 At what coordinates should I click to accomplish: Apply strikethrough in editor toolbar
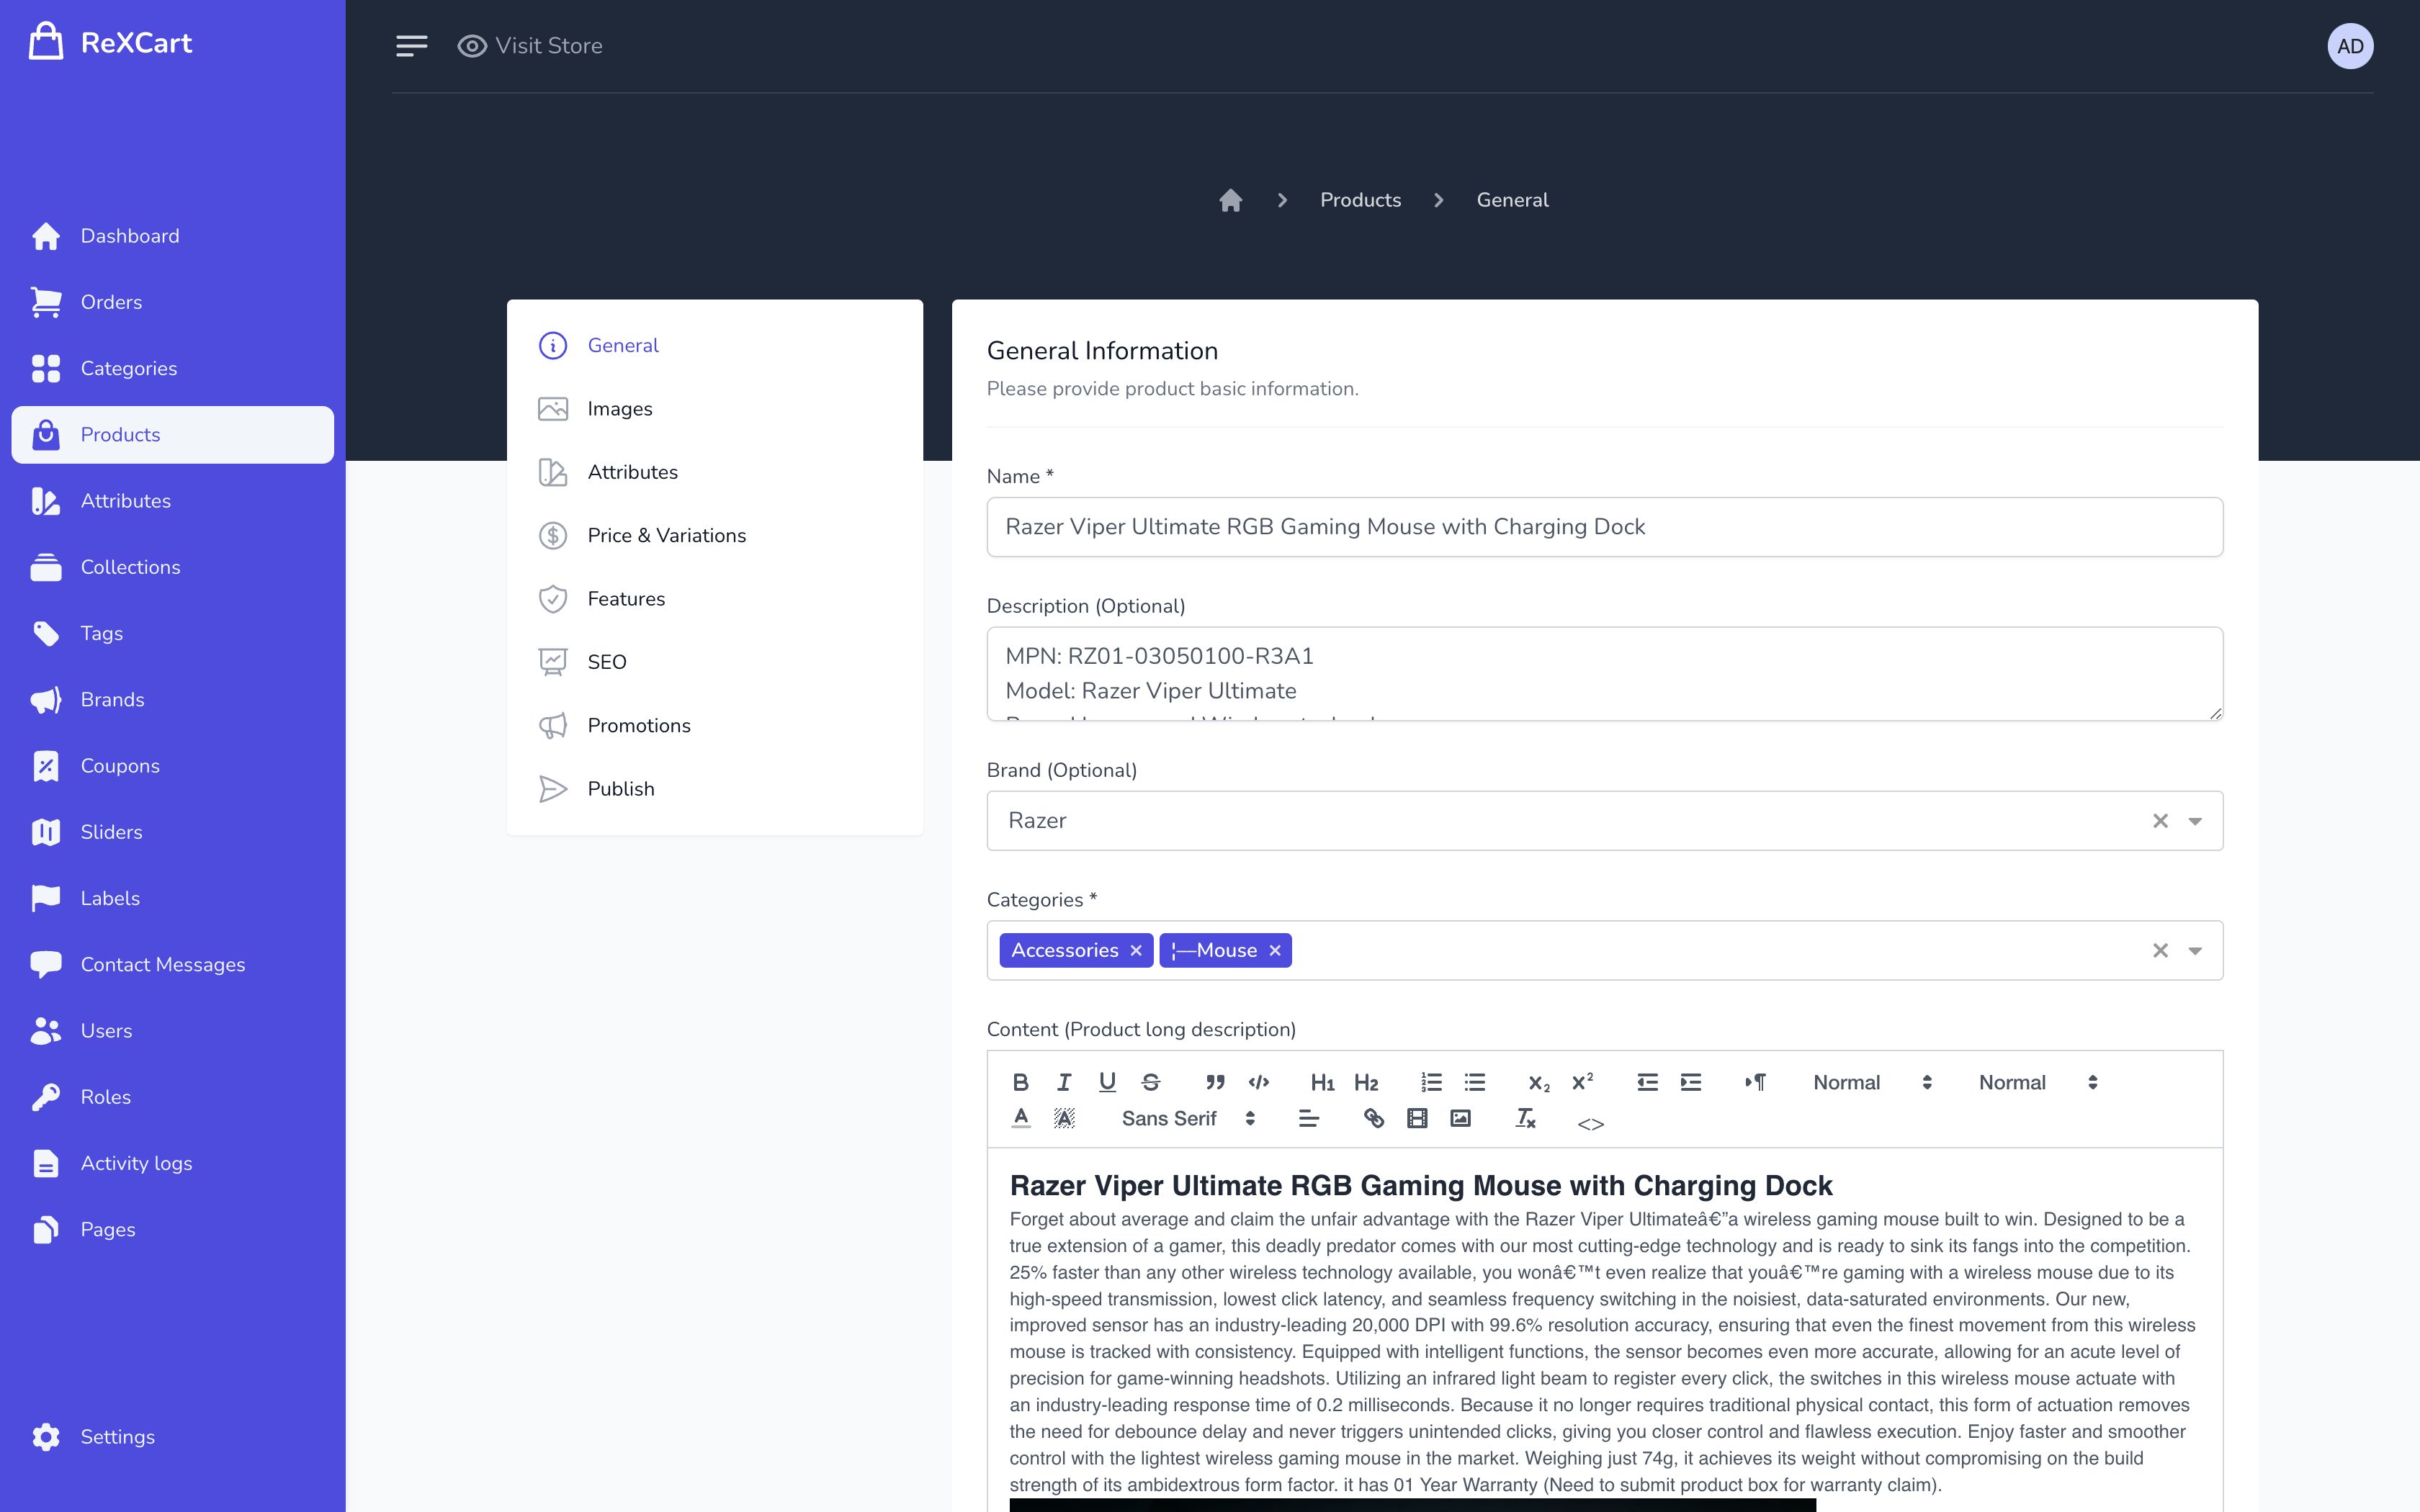1150,1082
